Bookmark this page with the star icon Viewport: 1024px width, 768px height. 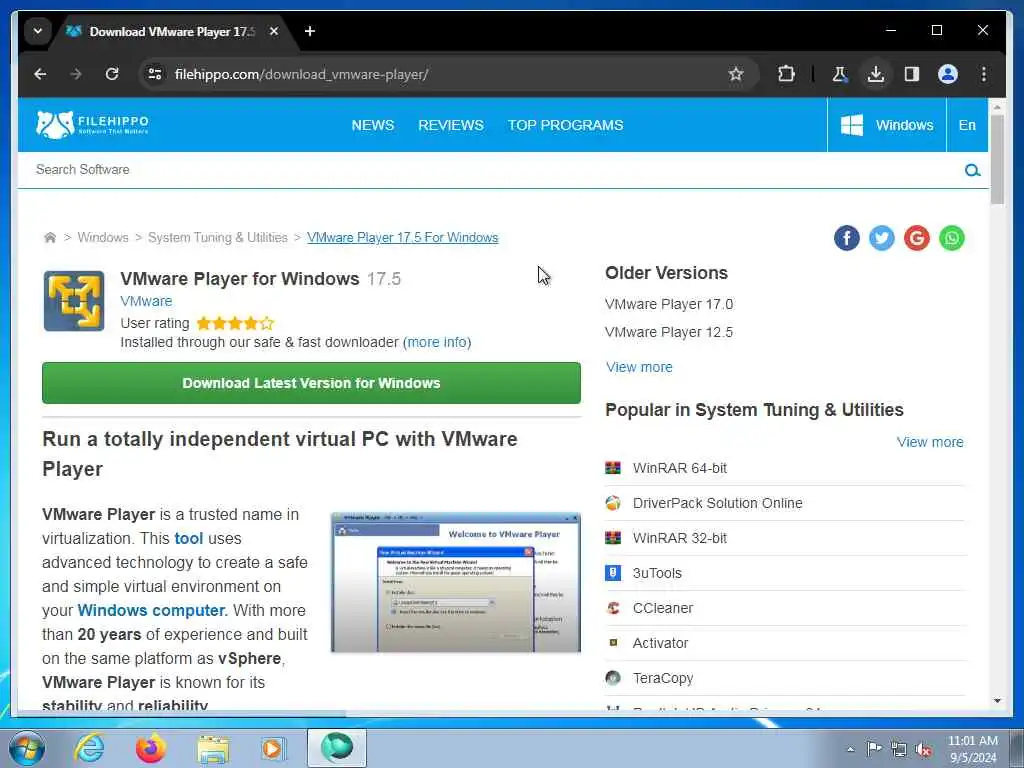(x=736, y=74)
